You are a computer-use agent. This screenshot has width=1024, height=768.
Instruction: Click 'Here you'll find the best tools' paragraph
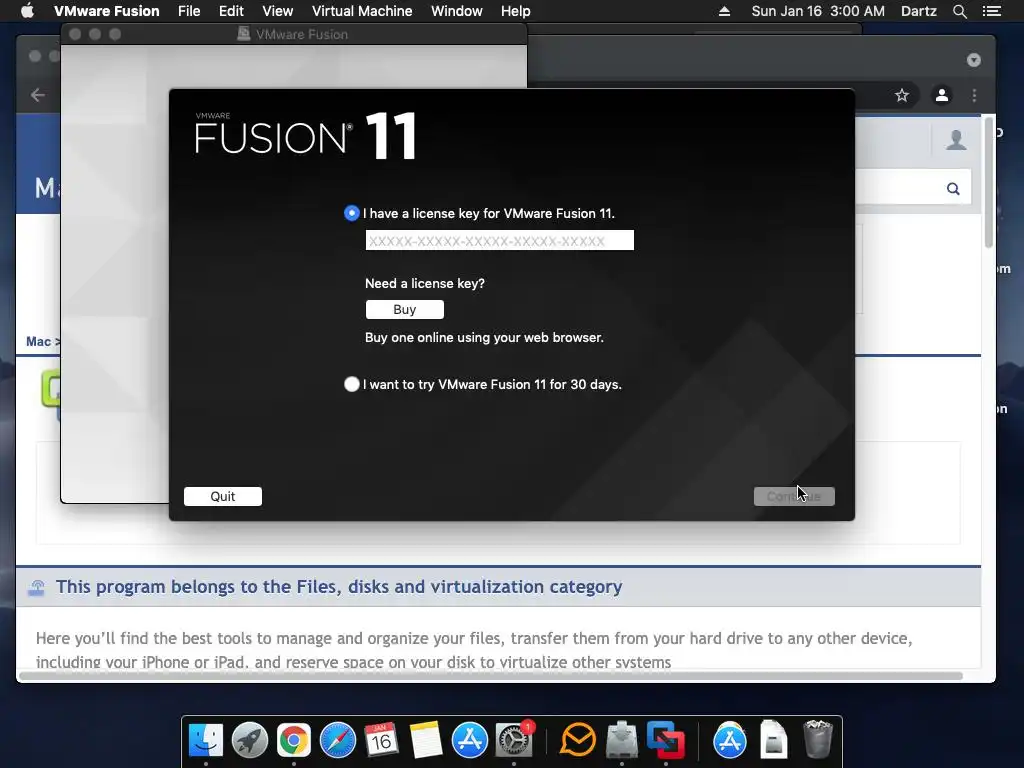point(474,650)
